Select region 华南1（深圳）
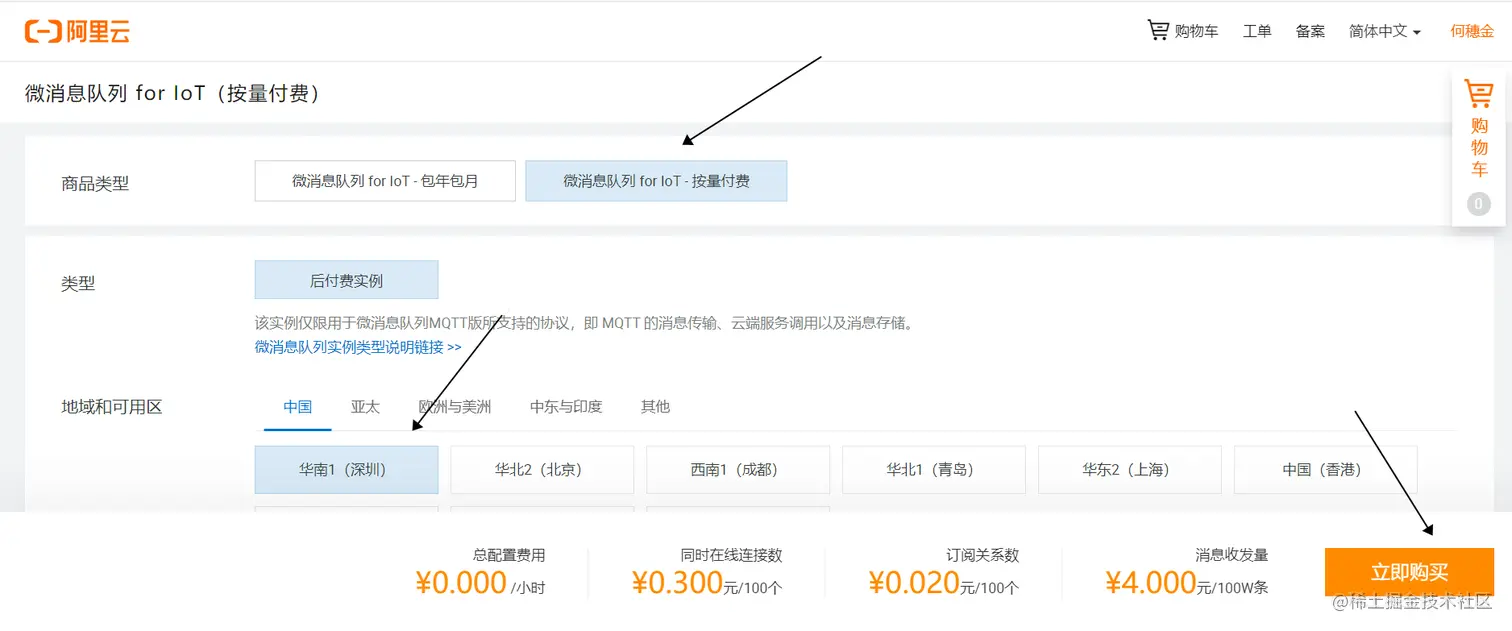The width and height of the screenshot is (1512, 631). (x=346, y=469)
